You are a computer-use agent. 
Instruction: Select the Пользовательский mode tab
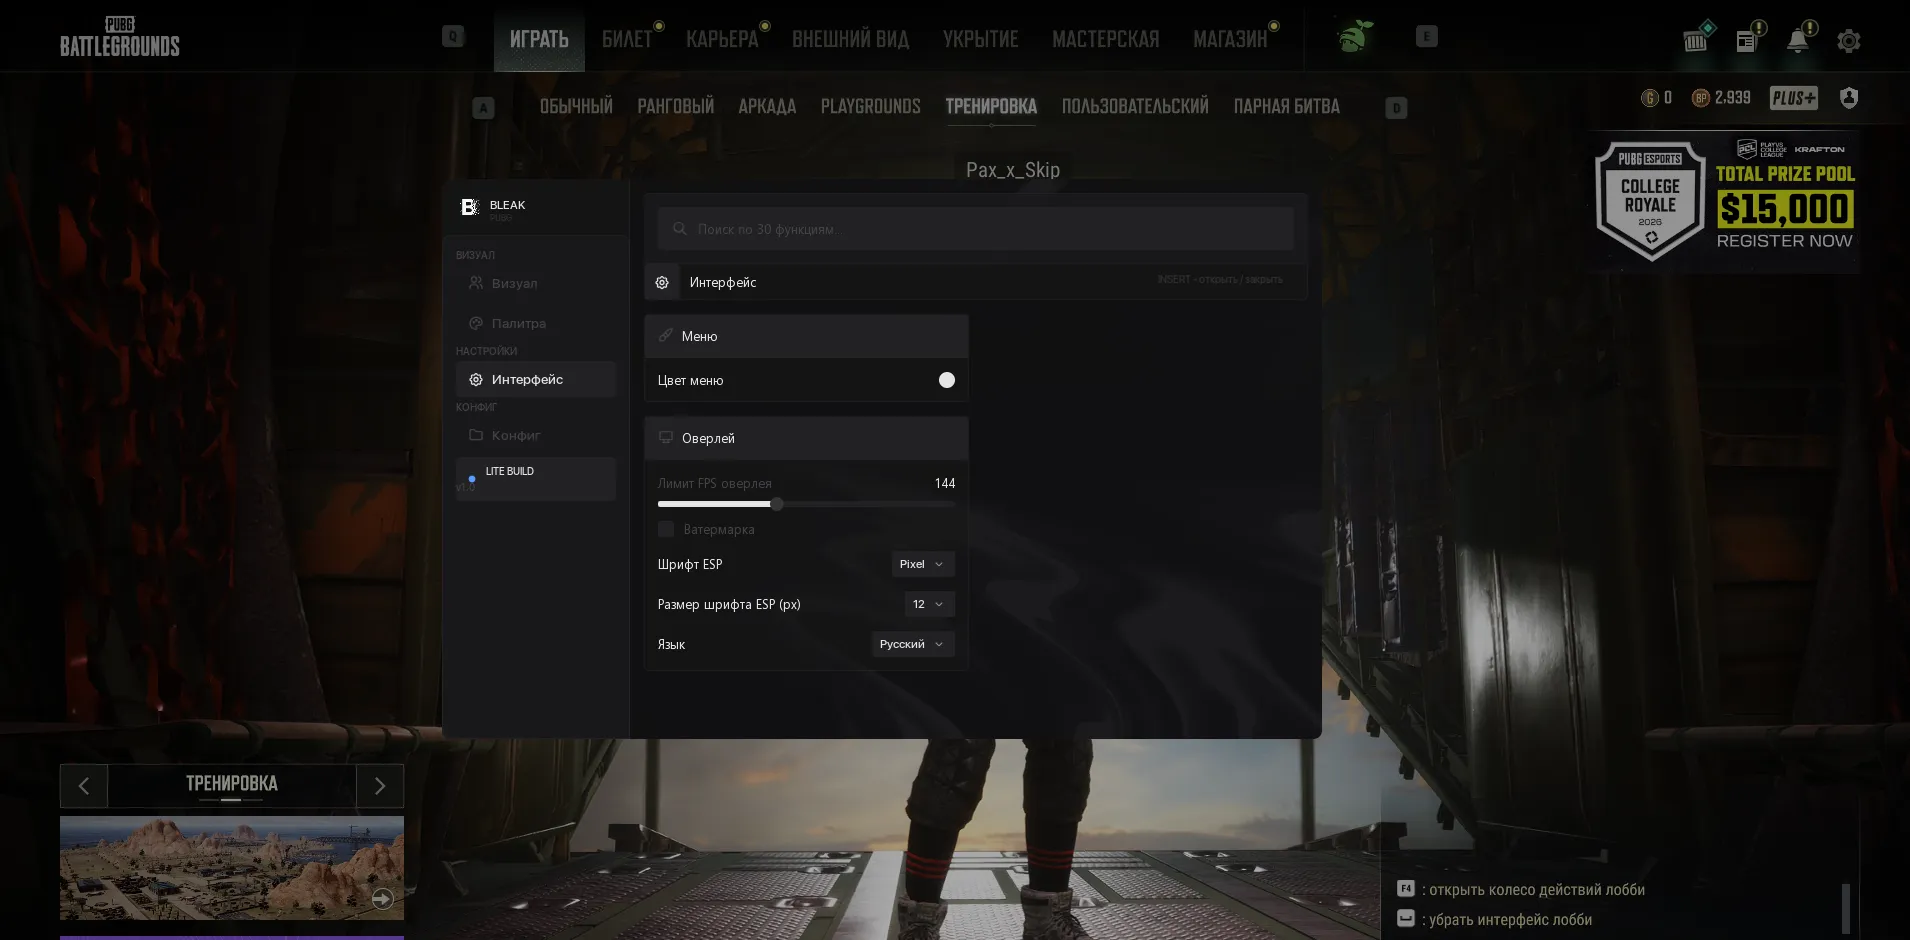[1135, 106]
